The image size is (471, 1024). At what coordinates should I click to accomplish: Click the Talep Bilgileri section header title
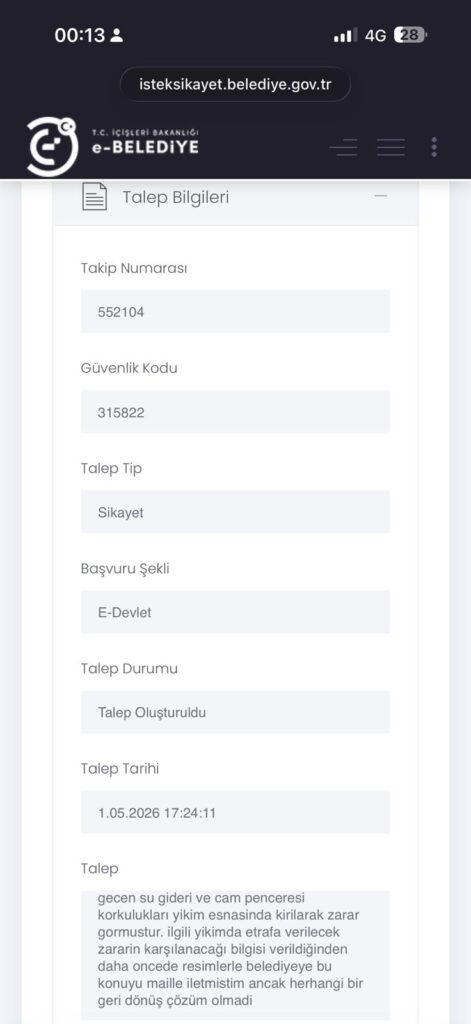tap(176, 197)
